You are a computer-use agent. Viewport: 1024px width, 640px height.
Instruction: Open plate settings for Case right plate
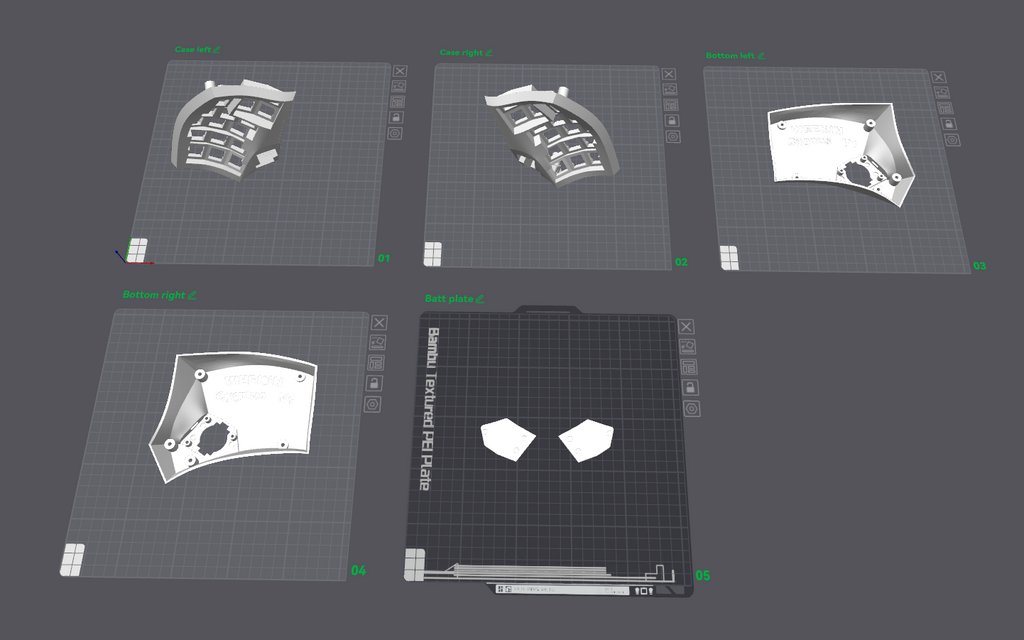tap(673, 136)
